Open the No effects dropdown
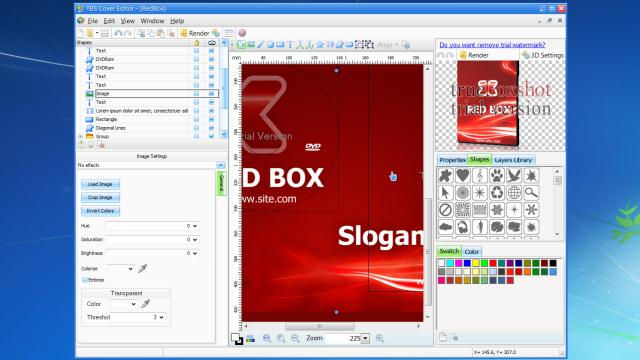The width and height of the screenshot is (640, 360). coord(220,165)
